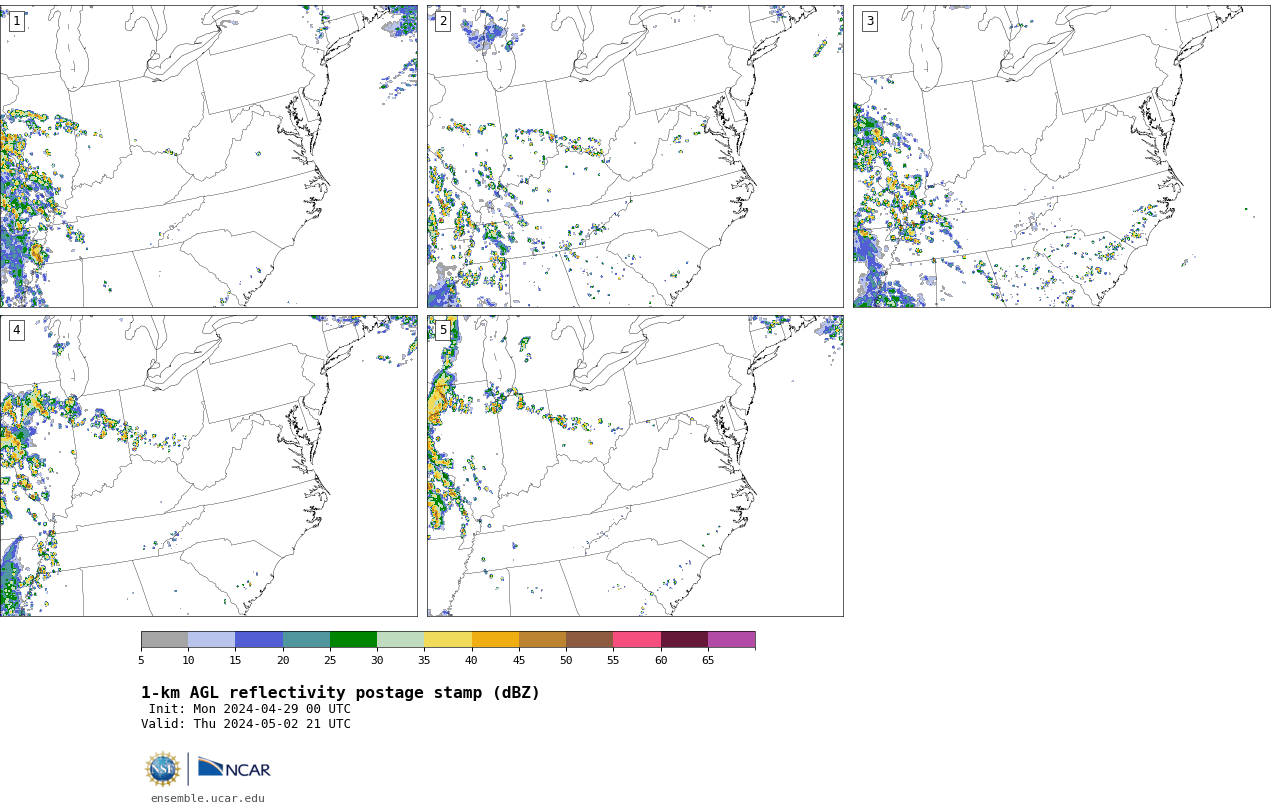Open ensemble member 4 reflectivity map
The width and height of the screenshot is (1280, 809).
click(x=208, y=466)
